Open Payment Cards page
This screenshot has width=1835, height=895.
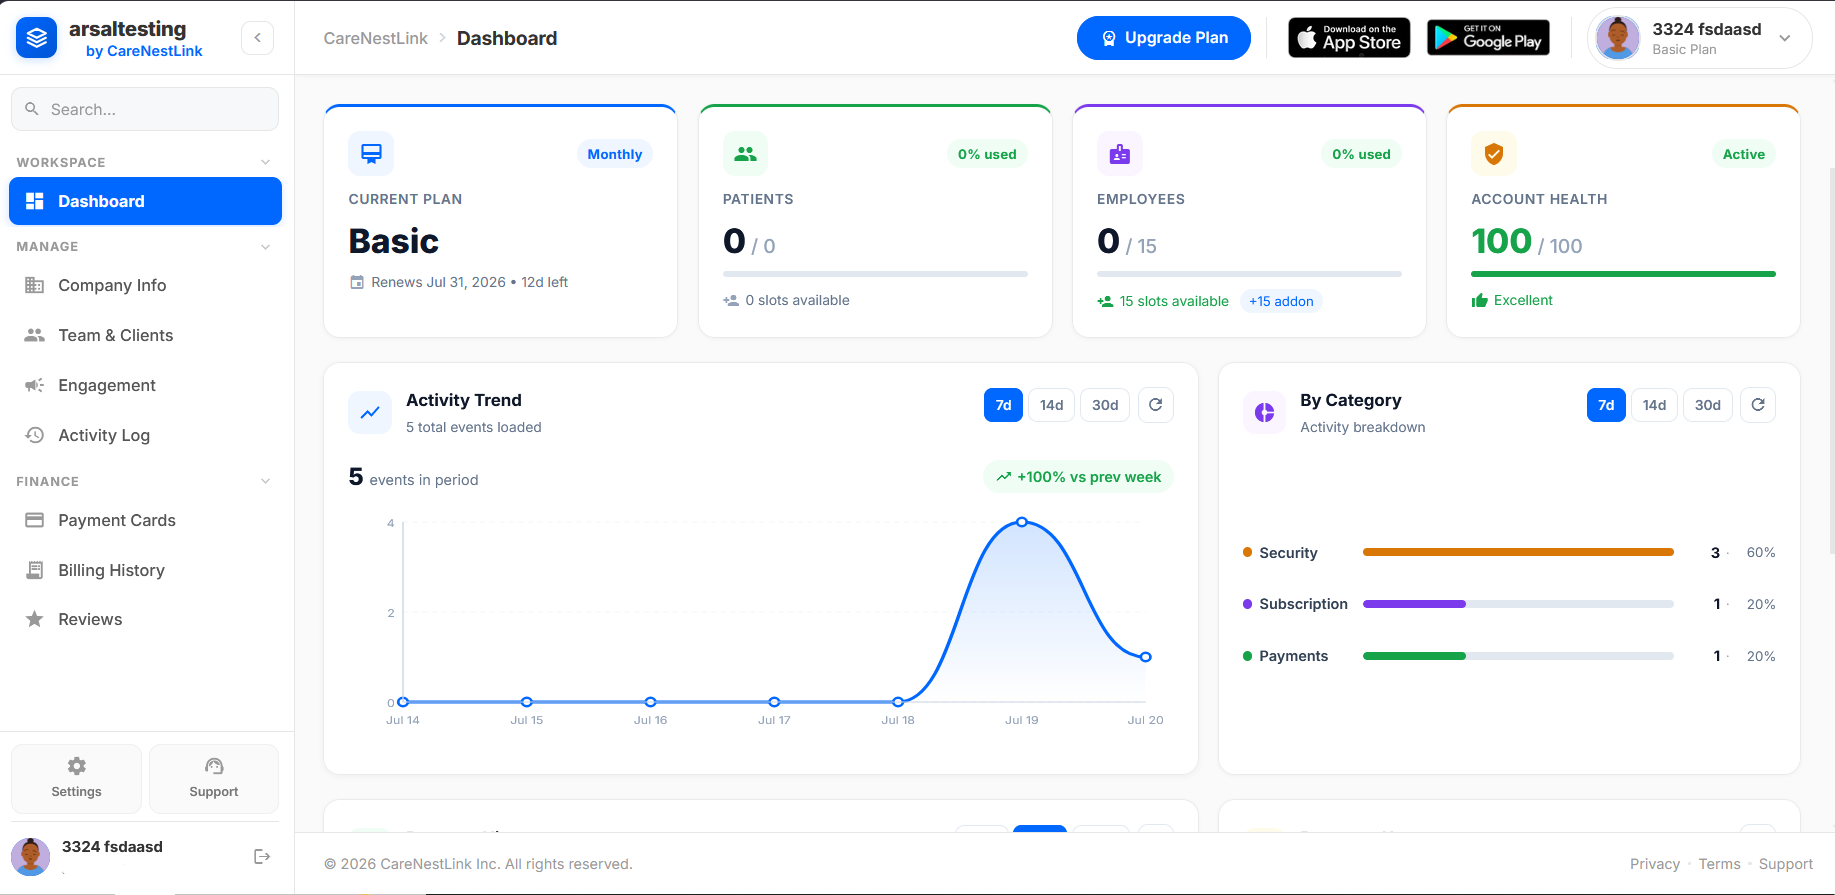pyautogui.click(x=145, y=520)
